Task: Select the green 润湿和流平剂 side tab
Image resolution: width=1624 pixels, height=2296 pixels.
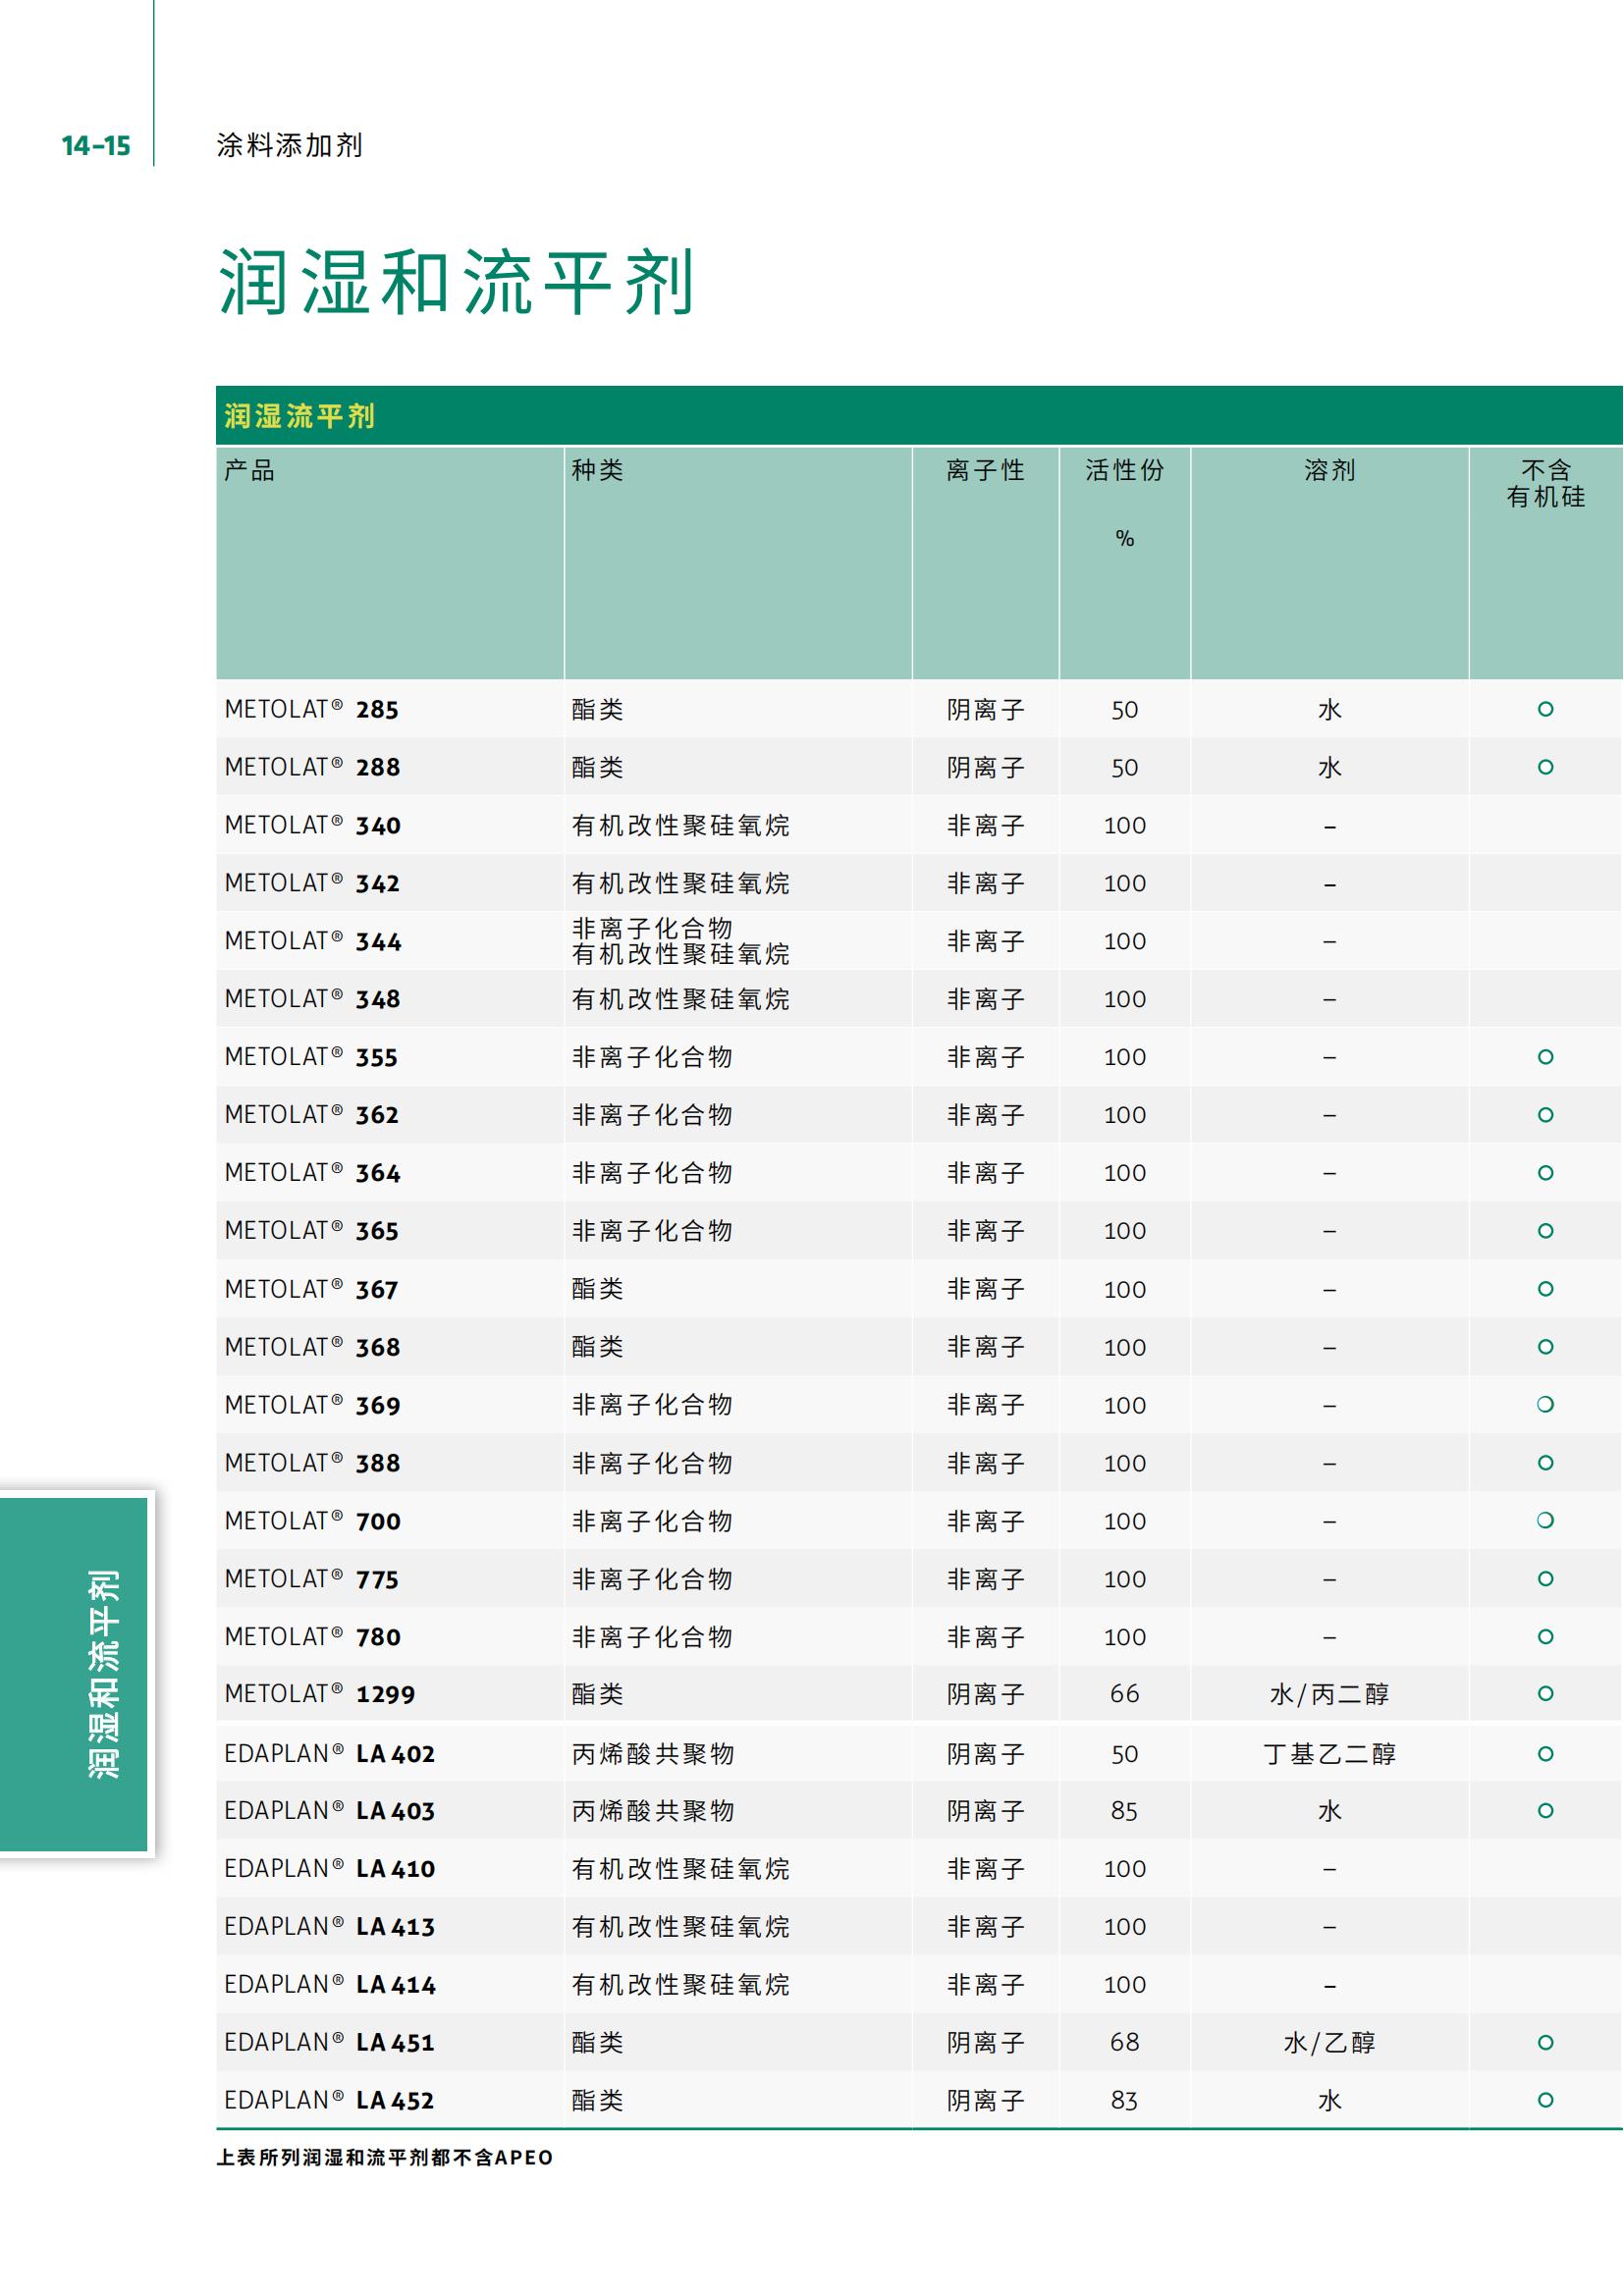Action: pyautogui.click(x=76, y=1674)
